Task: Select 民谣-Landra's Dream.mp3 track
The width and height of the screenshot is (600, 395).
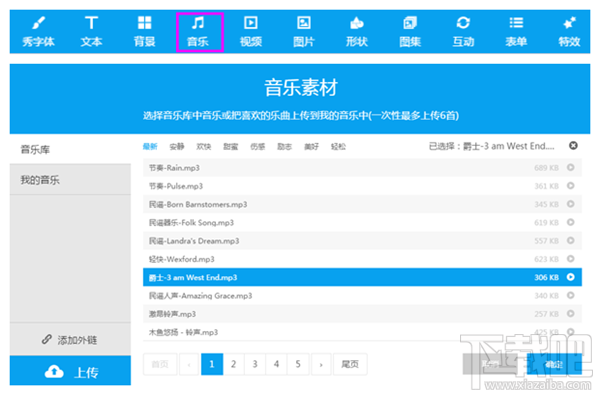Action: pos(362,241)
